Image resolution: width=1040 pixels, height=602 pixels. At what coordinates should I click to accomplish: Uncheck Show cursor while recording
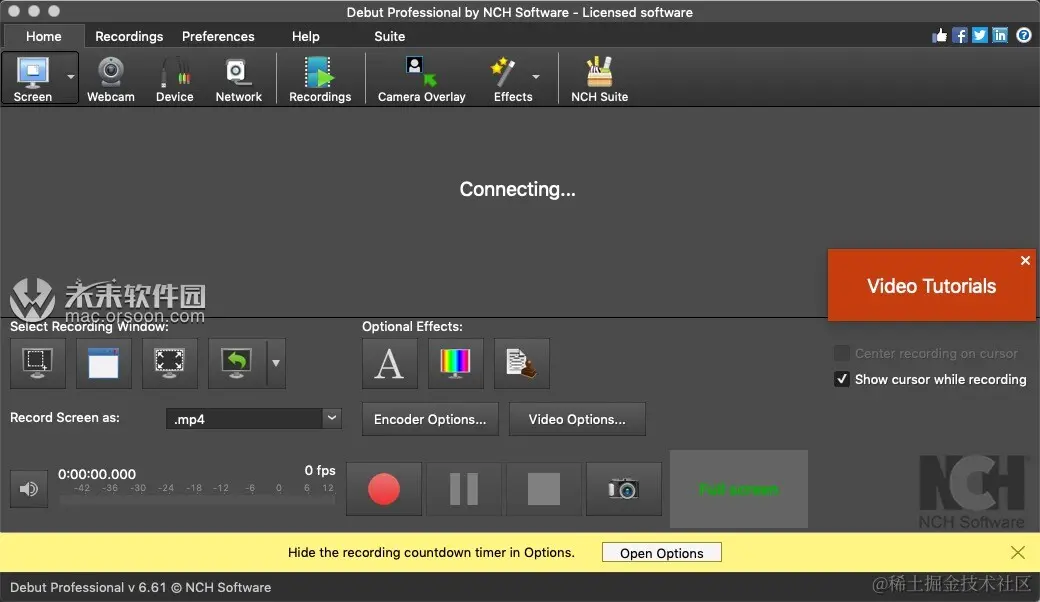click(841, 379)
